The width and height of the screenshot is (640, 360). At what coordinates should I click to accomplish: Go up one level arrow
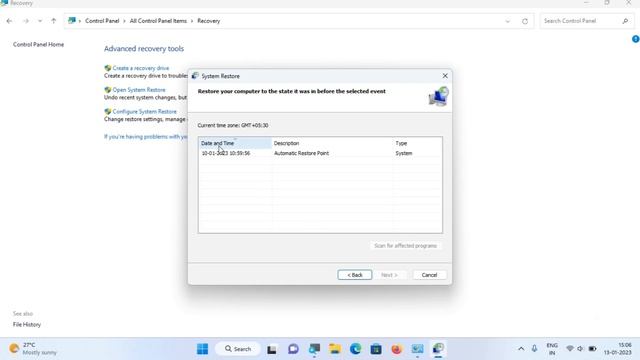53,21
